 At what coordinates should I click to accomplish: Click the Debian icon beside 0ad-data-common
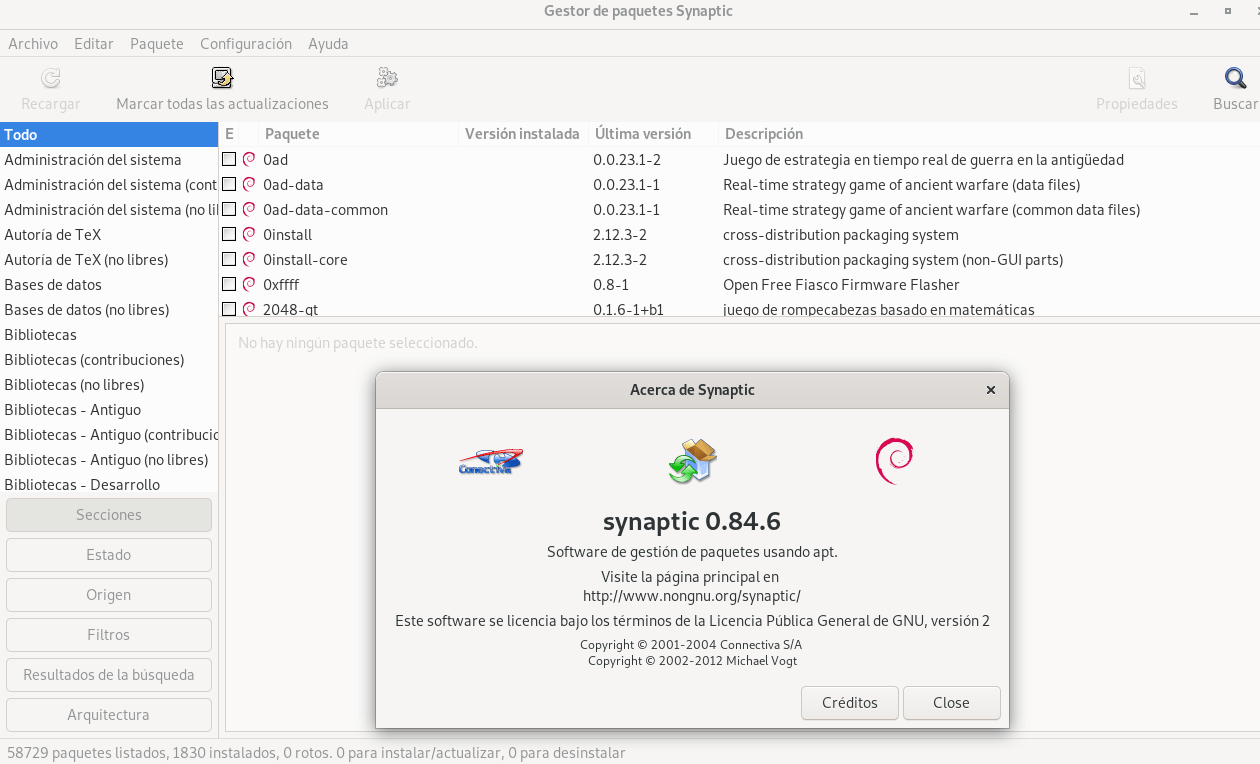249,210
